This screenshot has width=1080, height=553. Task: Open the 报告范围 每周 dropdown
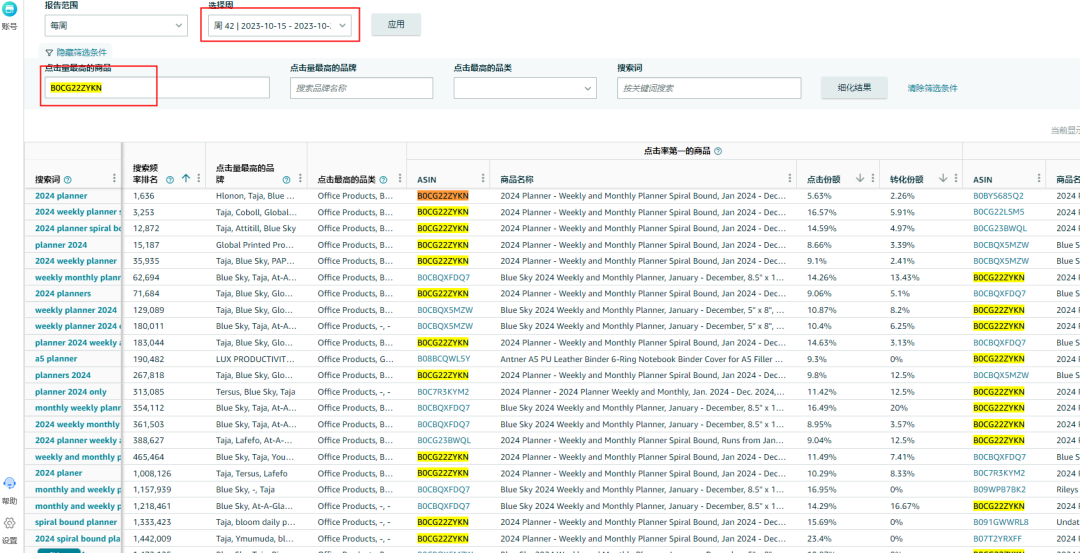pos(116,25)
